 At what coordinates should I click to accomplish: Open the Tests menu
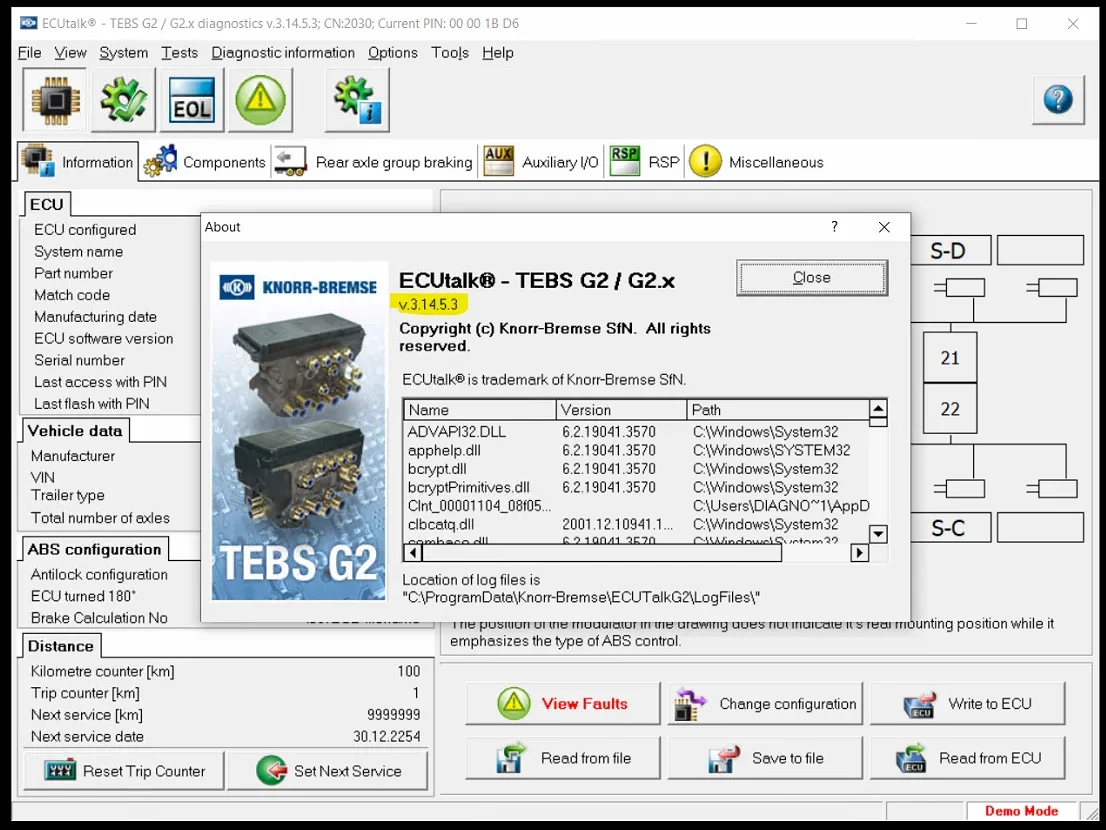tap(179, 53)
